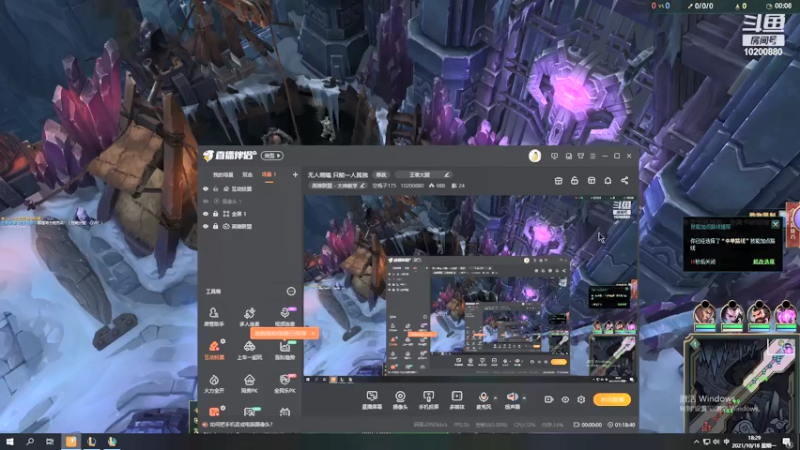Toggle lock on the first source row
The height and width of the screenshot is (450, 800).
pos(215,189)
